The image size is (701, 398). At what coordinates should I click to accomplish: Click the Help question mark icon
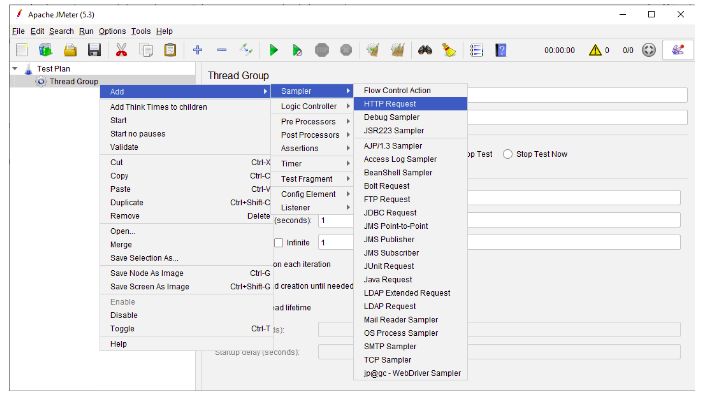pos(501,50)
